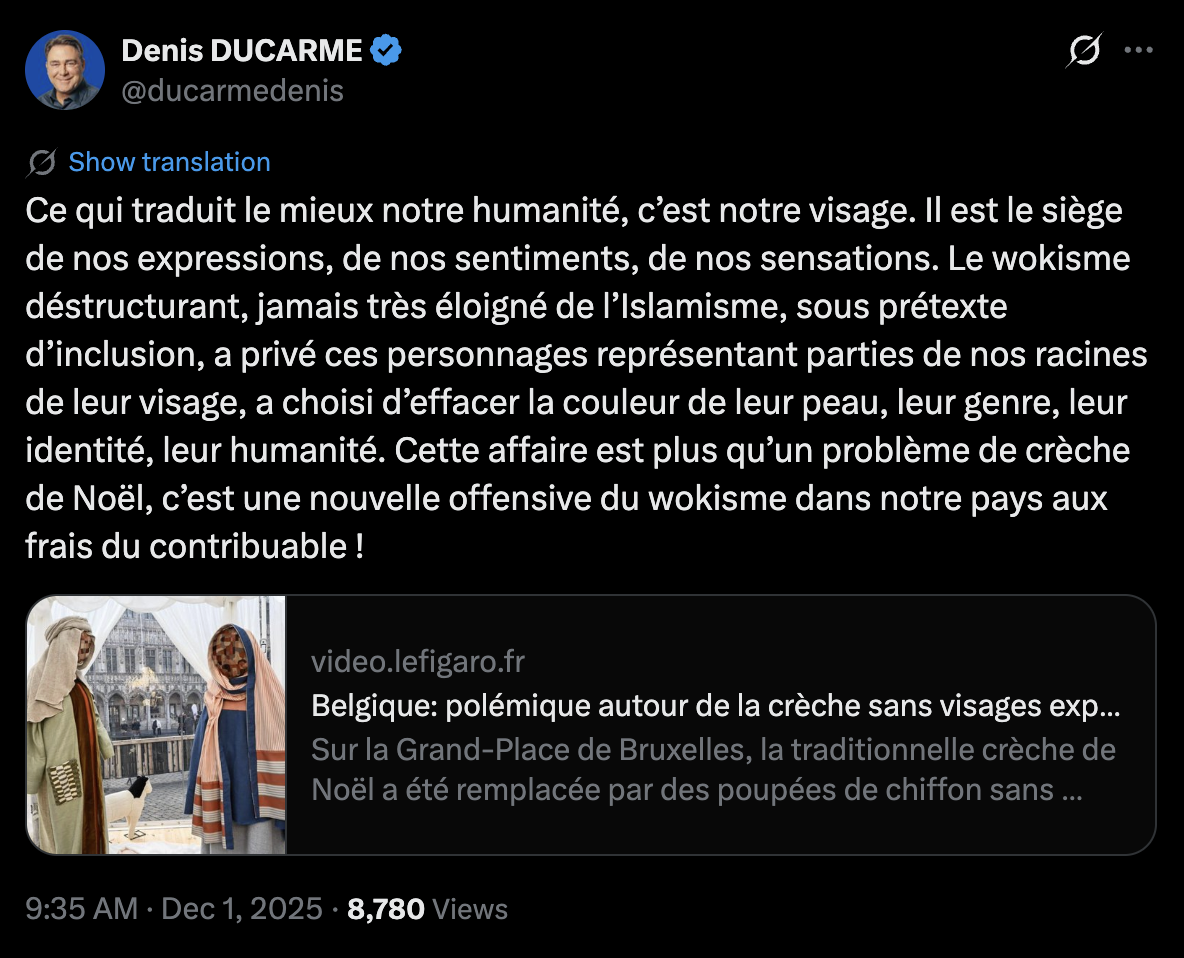
Task: Show translation of the tweet
Action: (x=168, y=161)
